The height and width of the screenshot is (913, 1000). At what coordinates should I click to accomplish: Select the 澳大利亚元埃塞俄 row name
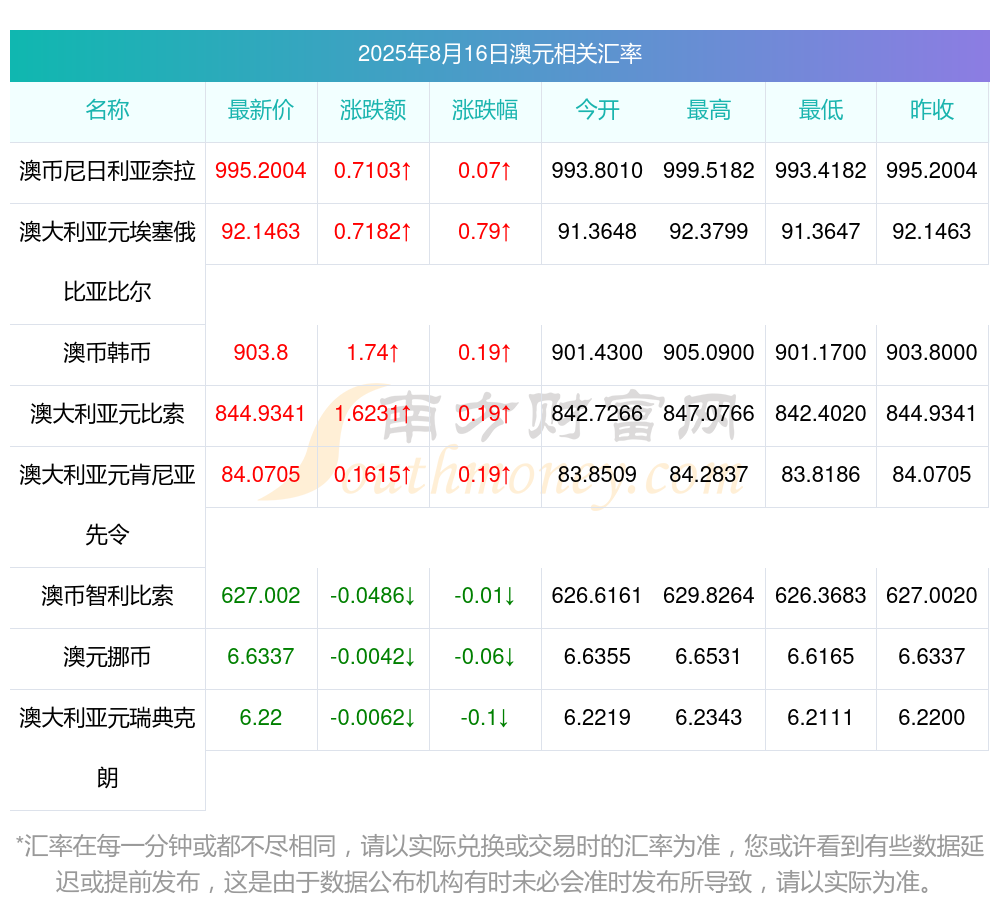tap(107, 231)
